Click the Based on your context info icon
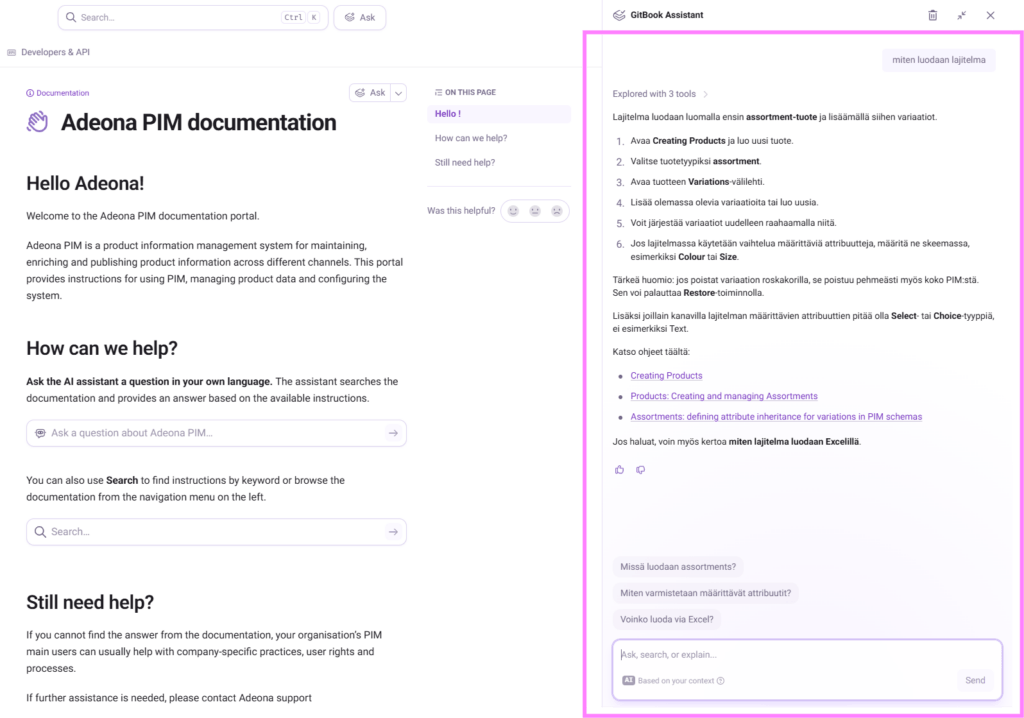The image size is (1024, 718). pyautogui.click(x=720, y=681)
